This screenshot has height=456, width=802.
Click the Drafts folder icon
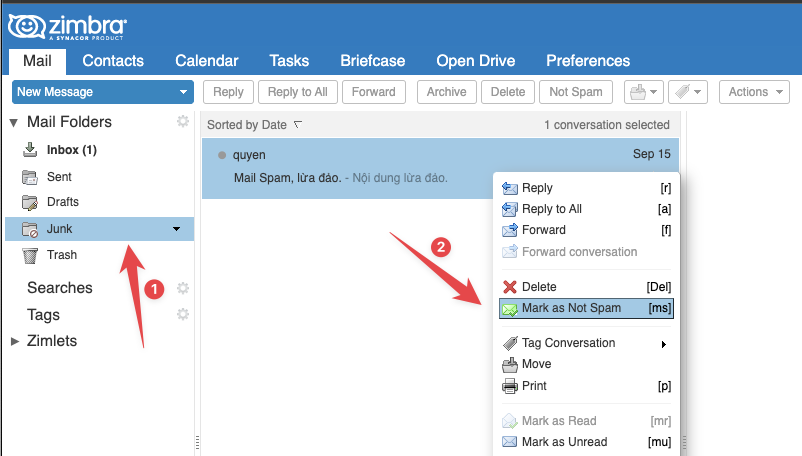[30, 202]
